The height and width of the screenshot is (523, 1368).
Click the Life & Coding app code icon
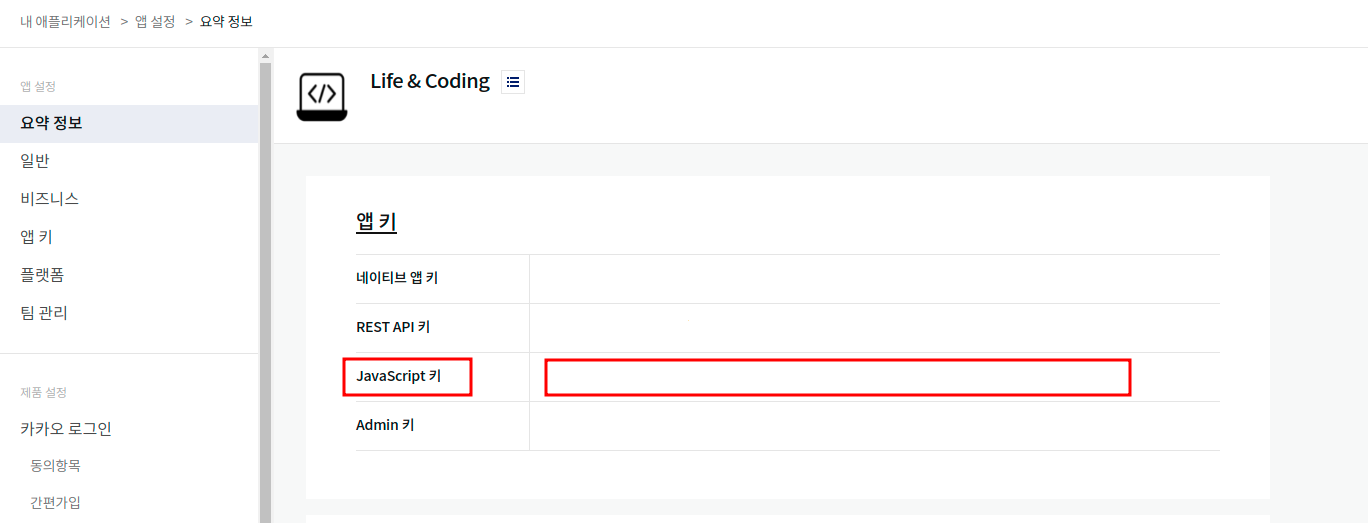322,96
